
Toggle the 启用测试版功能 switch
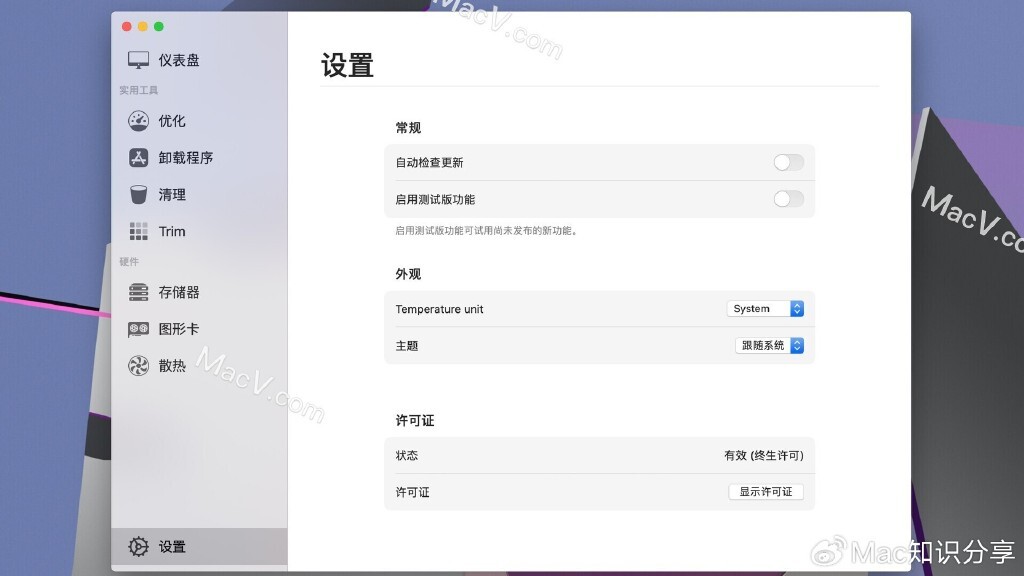[788, 199]
